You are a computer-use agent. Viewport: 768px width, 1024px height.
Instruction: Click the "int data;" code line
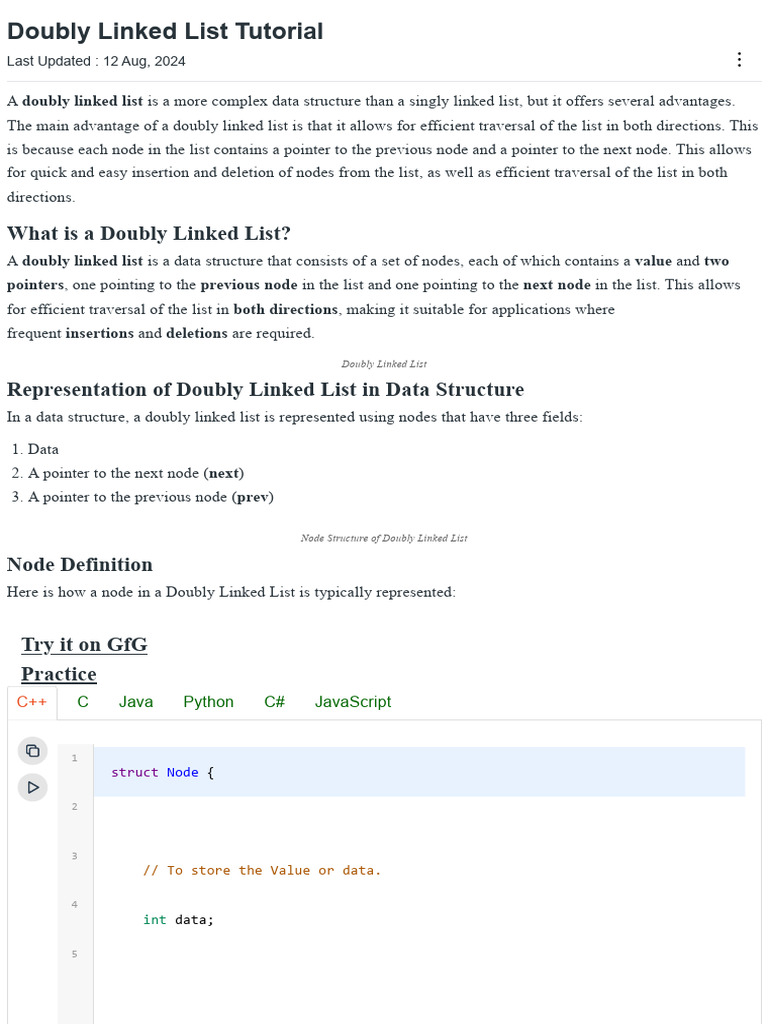tap(178, 919)
